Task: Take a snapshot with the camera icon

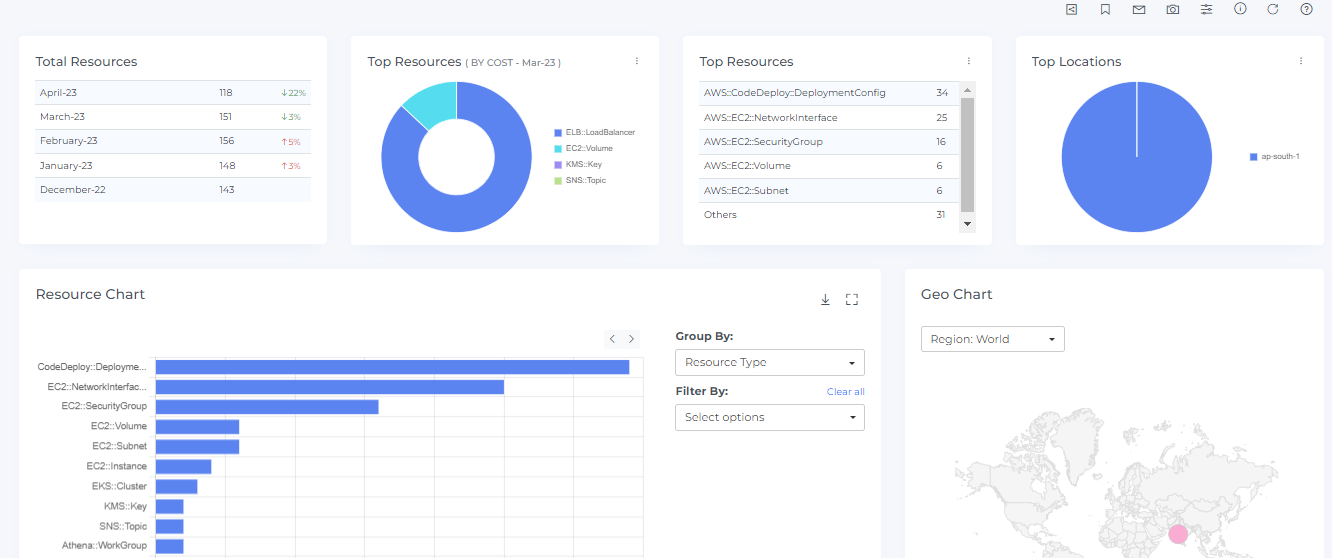Action: tap(1172, 9)
